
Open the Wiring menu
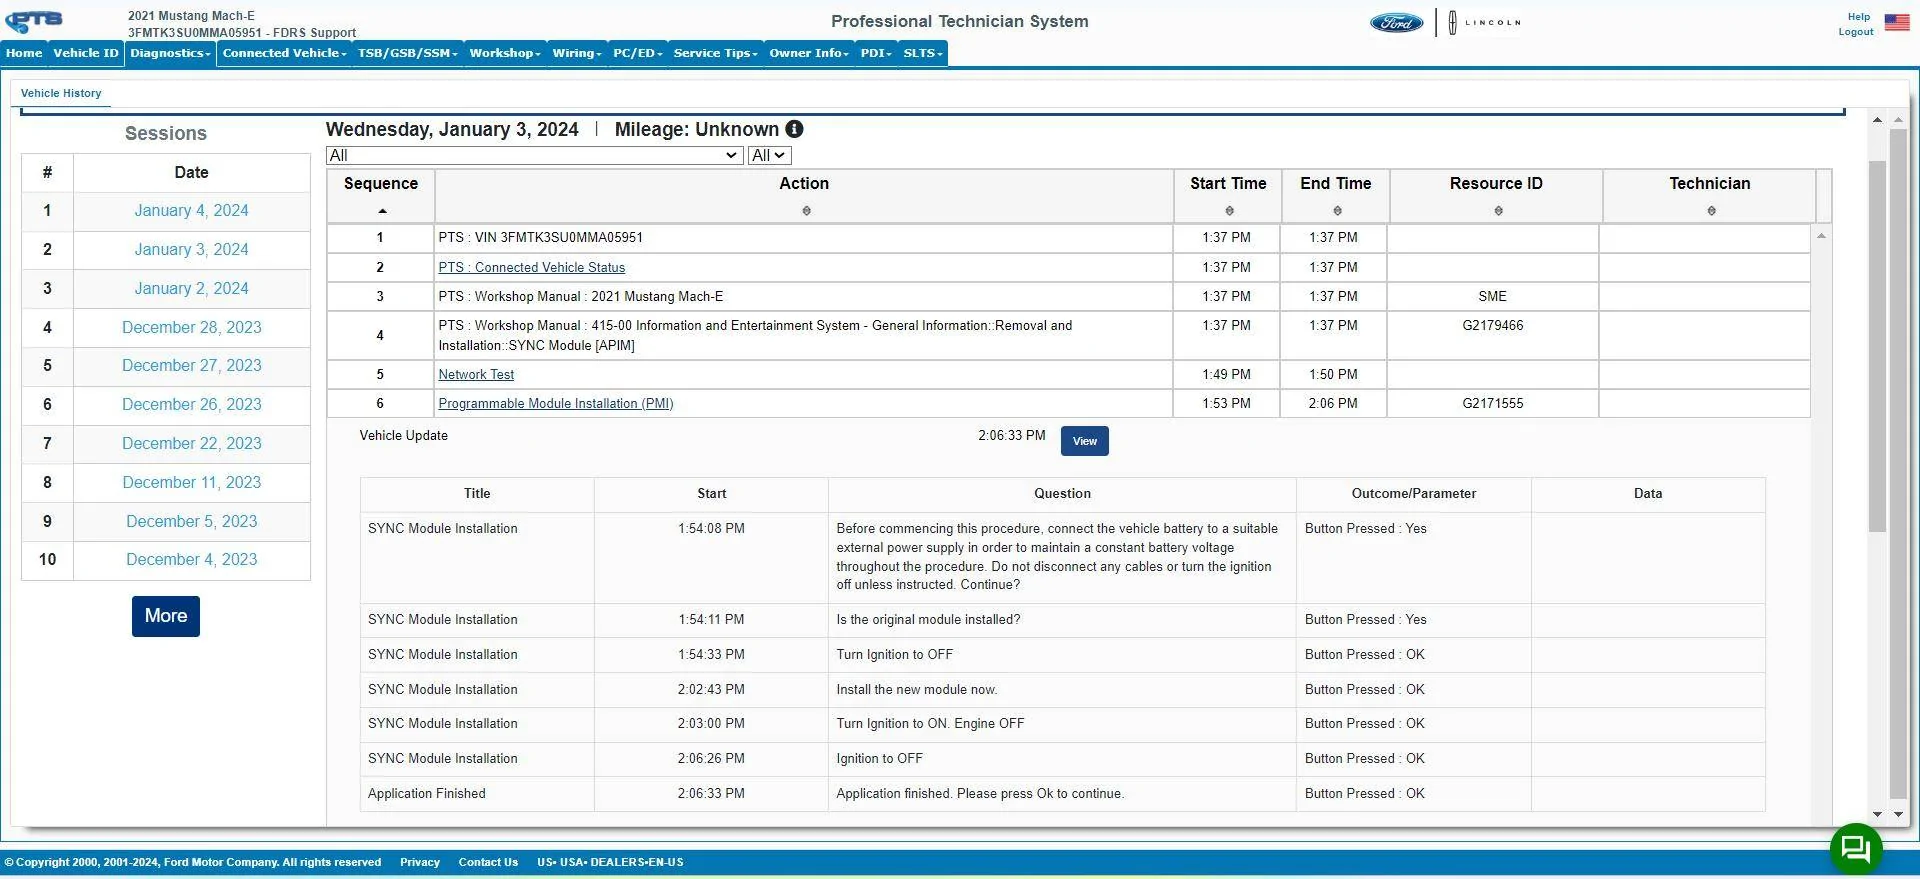(x=577, y=53)
